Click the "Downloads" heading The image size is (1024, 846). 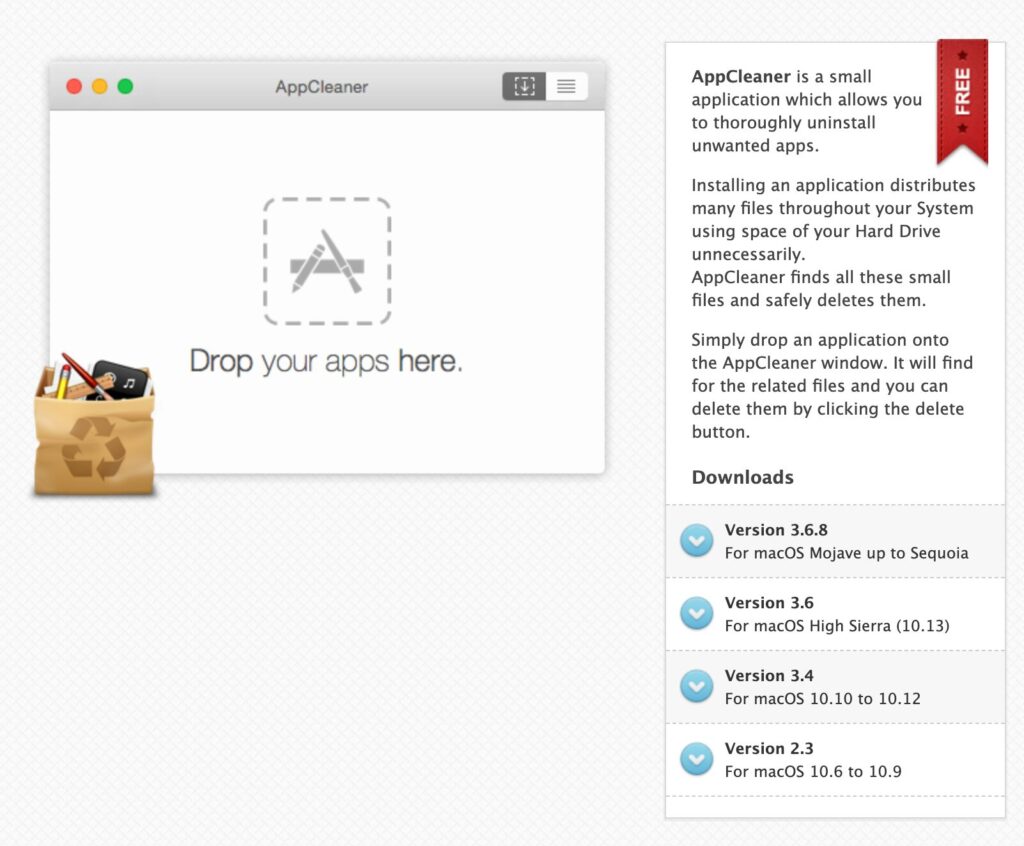[x=743, y=477]
